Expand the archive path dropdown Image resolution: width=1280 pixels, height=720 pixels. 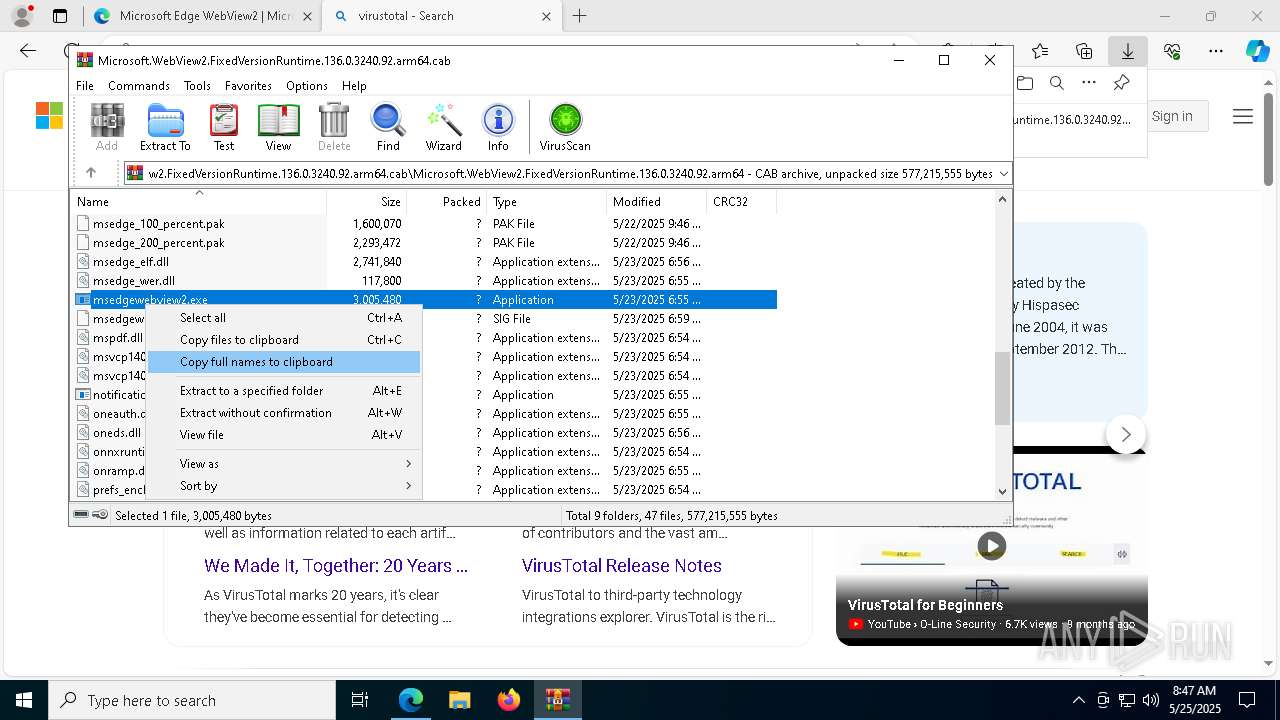1003,173
